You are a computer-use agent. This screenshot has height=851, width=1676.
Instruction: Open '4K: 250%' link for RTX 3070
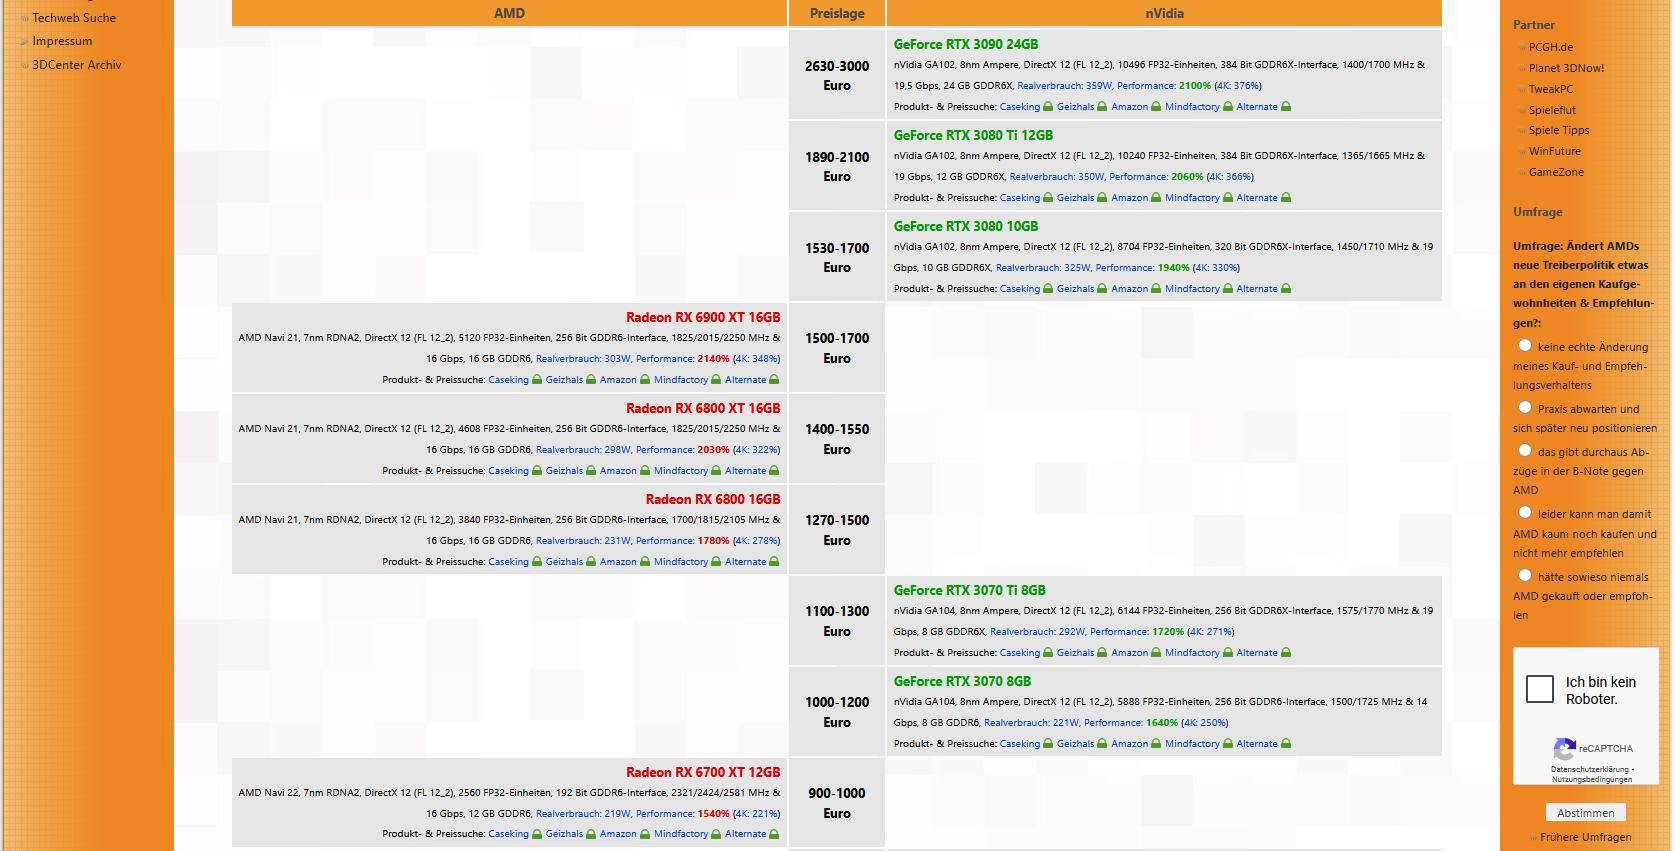(1205, 723)
